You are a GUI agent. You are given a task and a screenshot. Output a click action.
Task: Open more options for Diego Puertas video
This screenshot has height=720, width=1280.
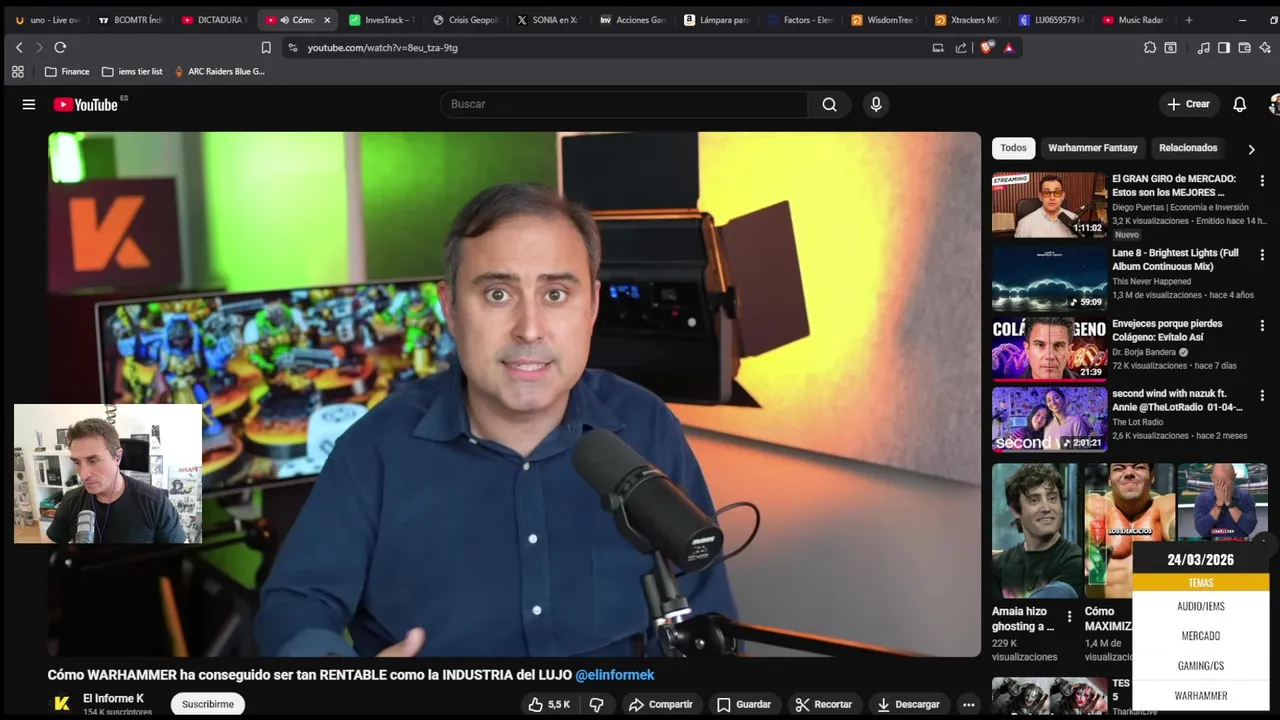point(1262,181)
